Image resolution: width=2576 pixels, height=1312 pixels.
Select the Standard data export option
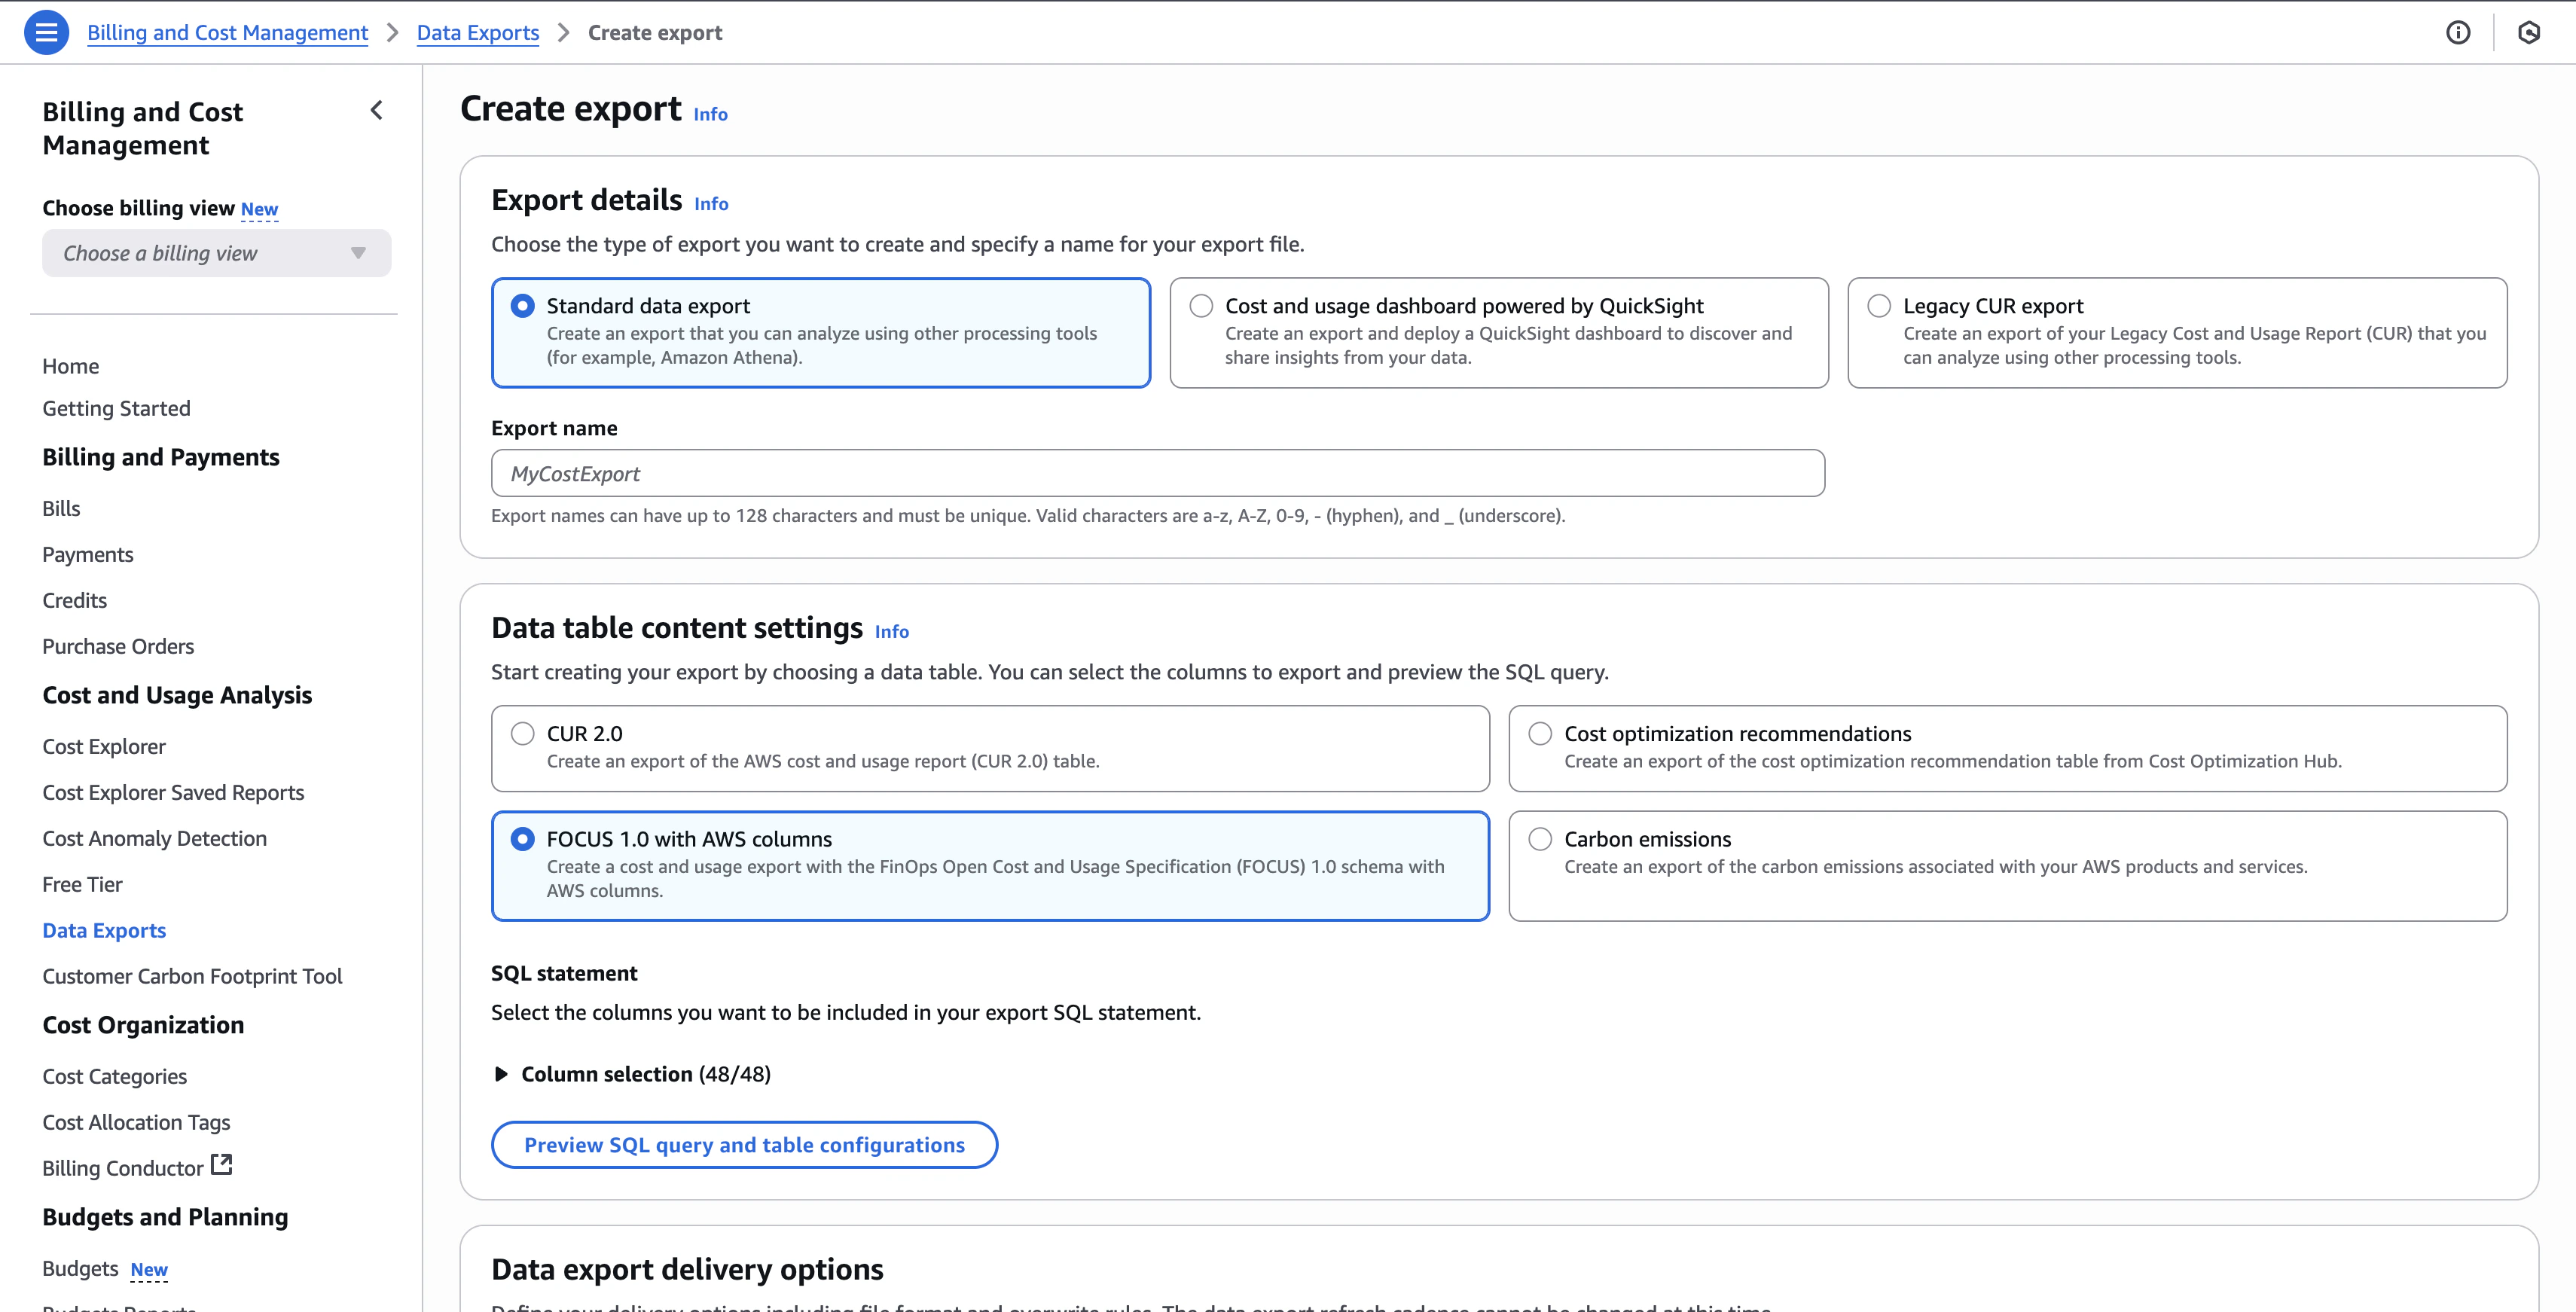(522, 305)
